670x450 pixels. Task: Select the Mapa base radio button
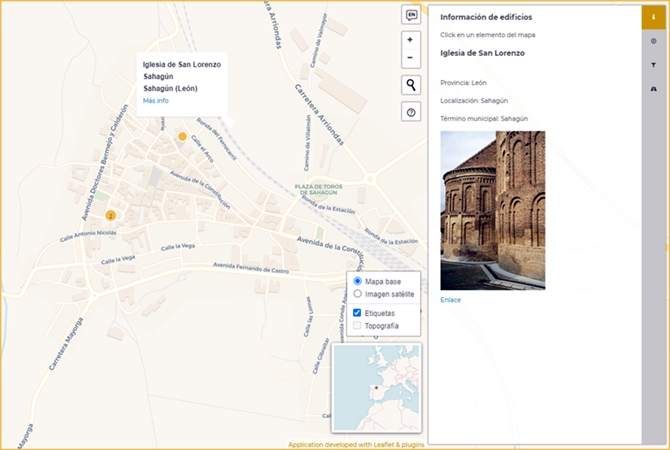click(x=358, y=282)
